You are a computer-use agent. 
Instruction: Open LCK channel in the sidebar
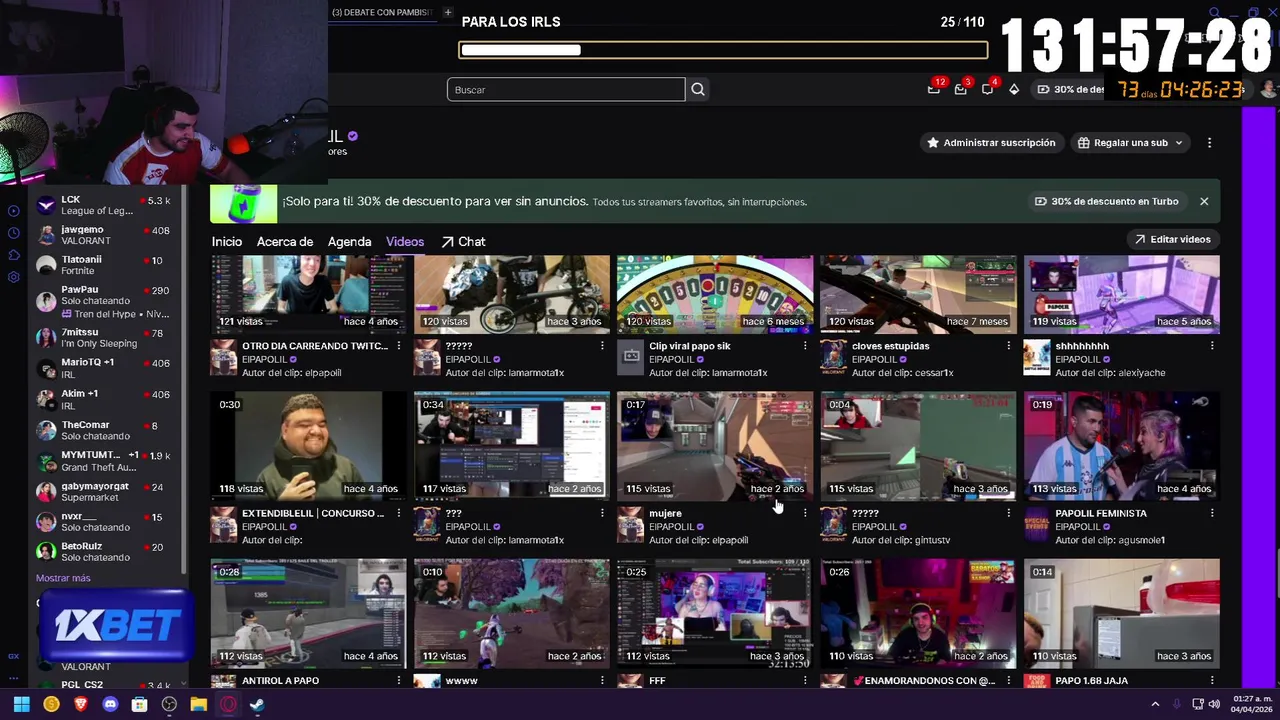[104, 205]
